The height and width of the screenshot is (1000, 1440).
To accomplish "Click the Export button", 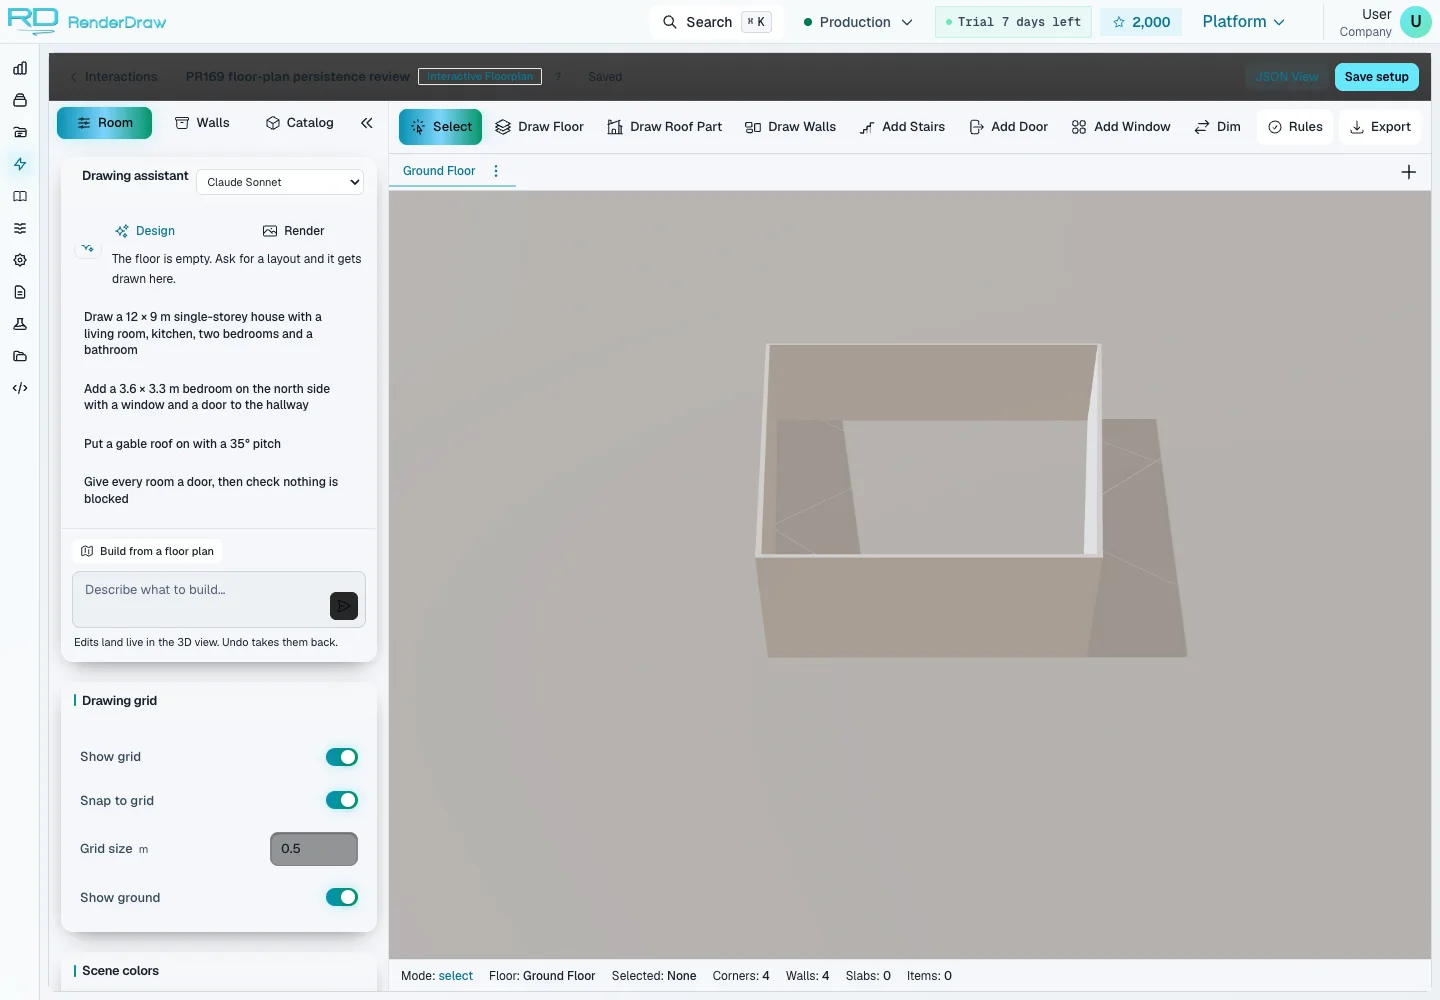I will (x=1380, y=127).
